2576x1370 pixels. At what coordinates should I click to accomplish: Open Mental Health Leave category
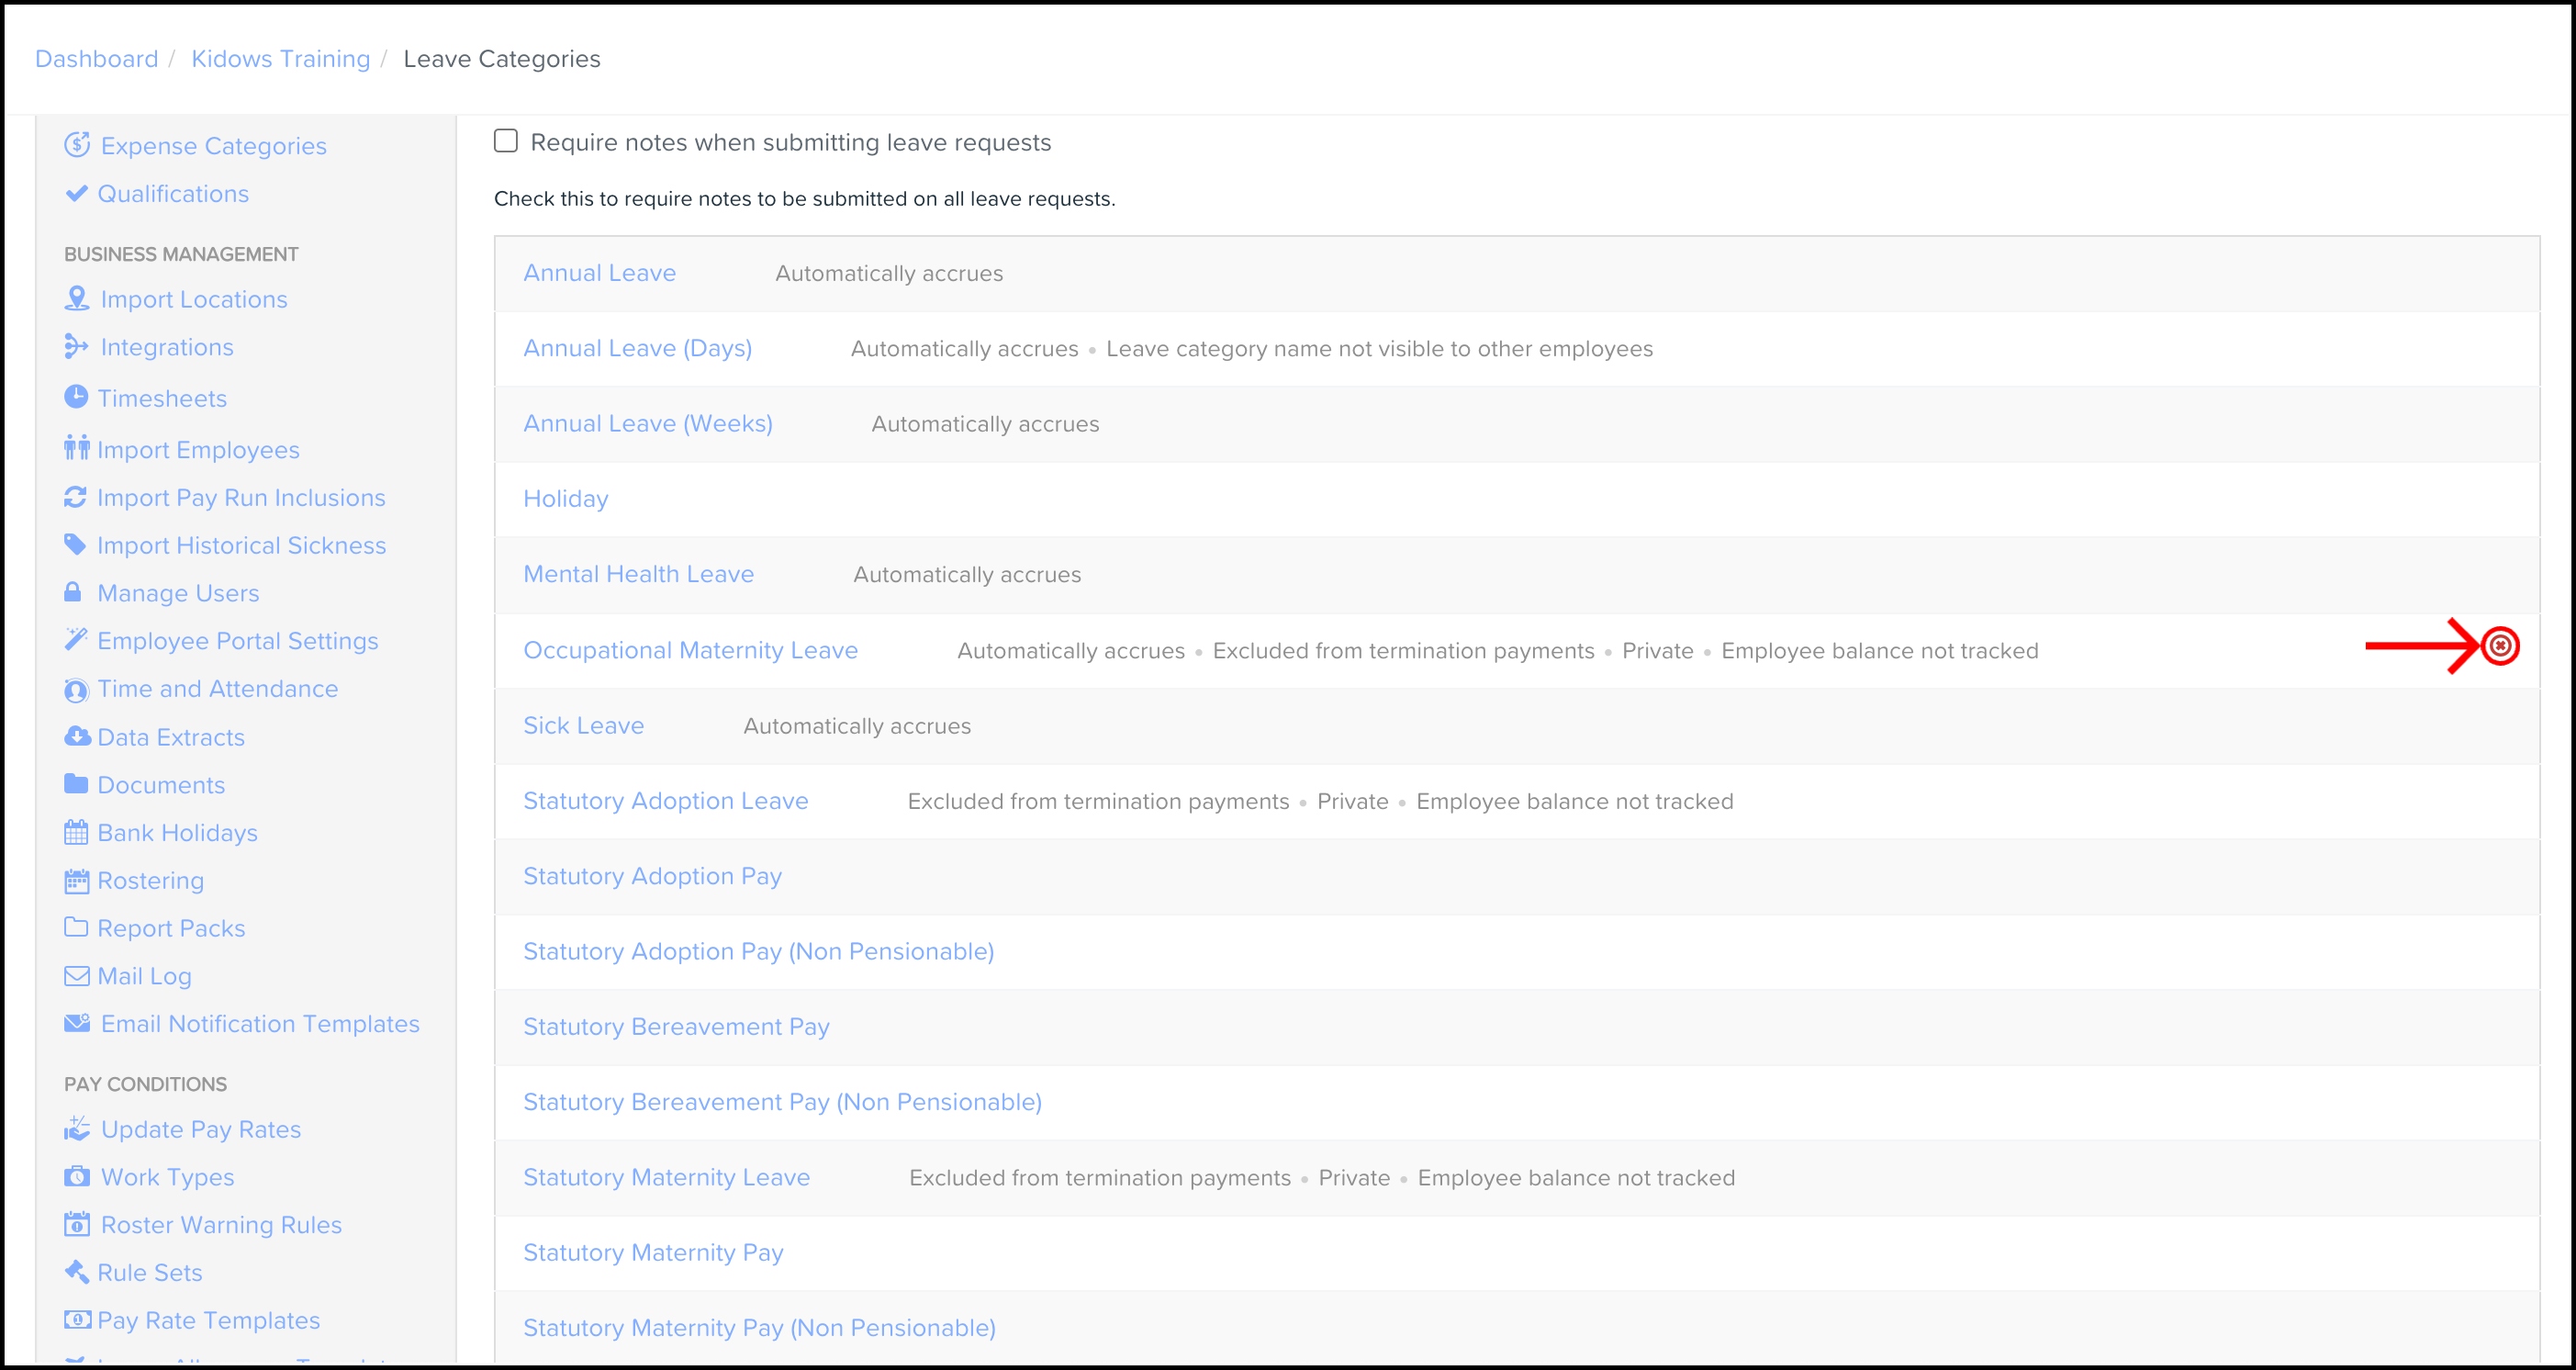coord(638,574)
